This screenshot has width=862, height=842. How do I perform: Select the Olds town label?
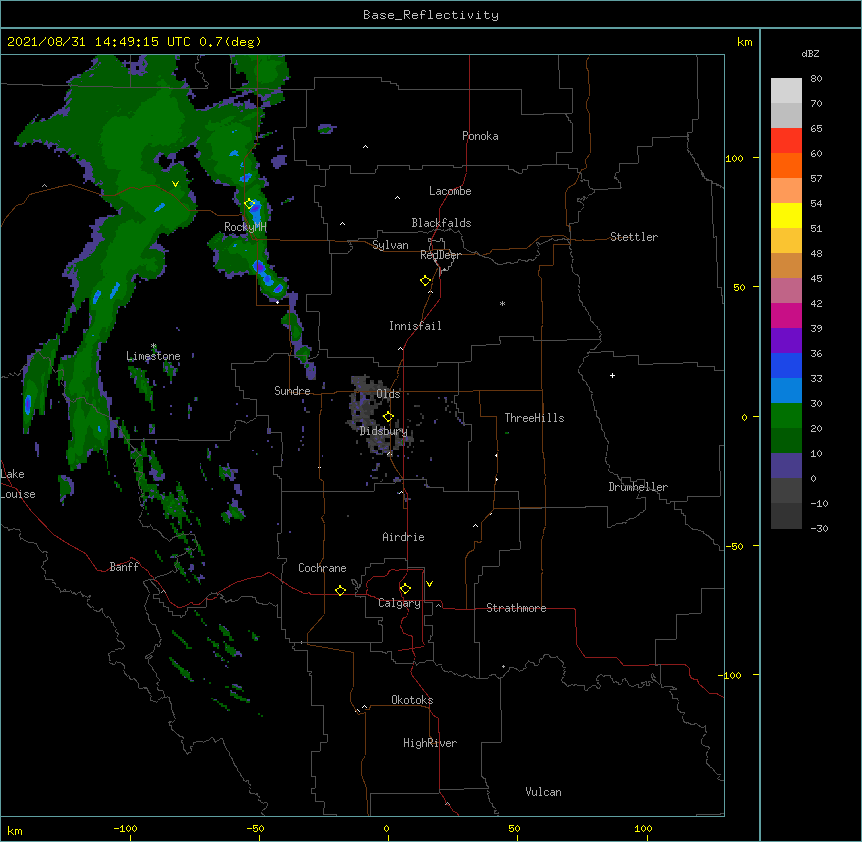click(388, 394)
